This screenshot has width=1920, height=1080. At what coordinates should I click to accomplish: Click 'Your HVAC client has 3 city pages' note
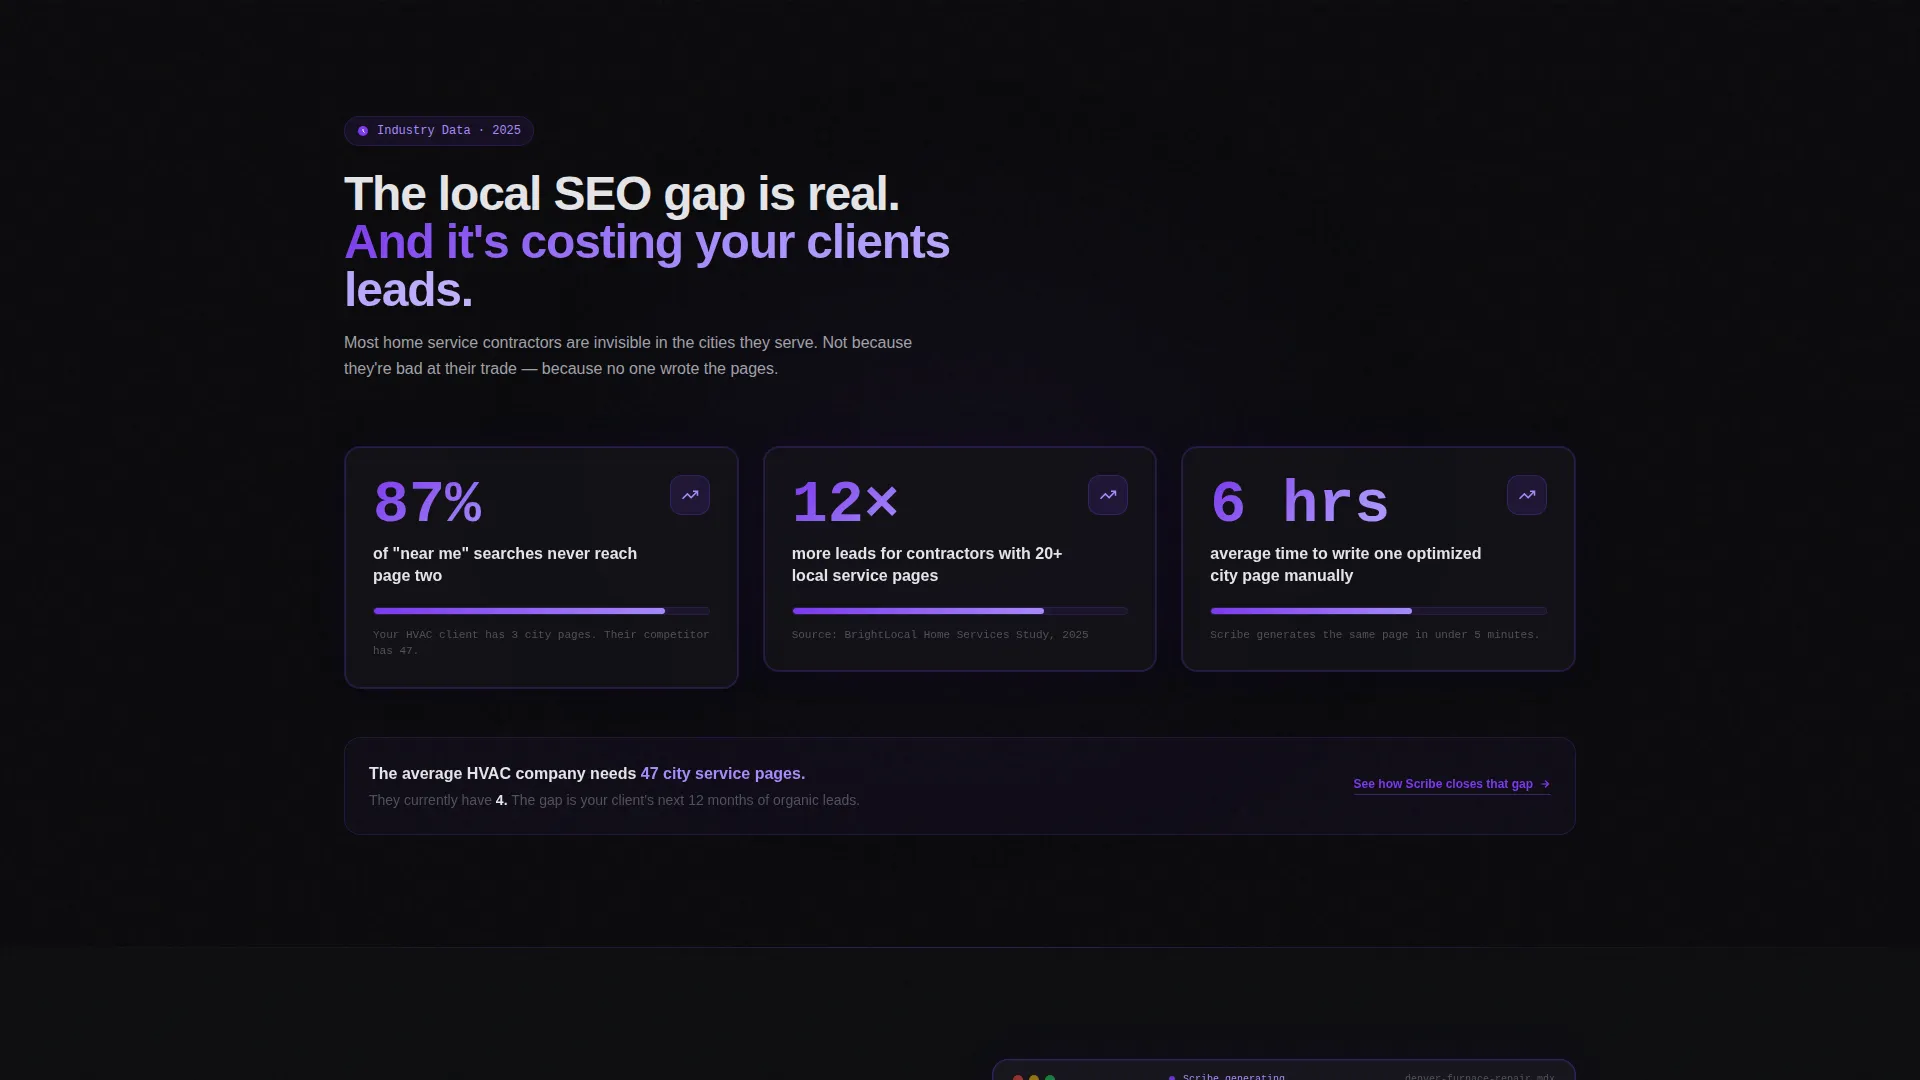pyautogui.click(x=541, y=643)
